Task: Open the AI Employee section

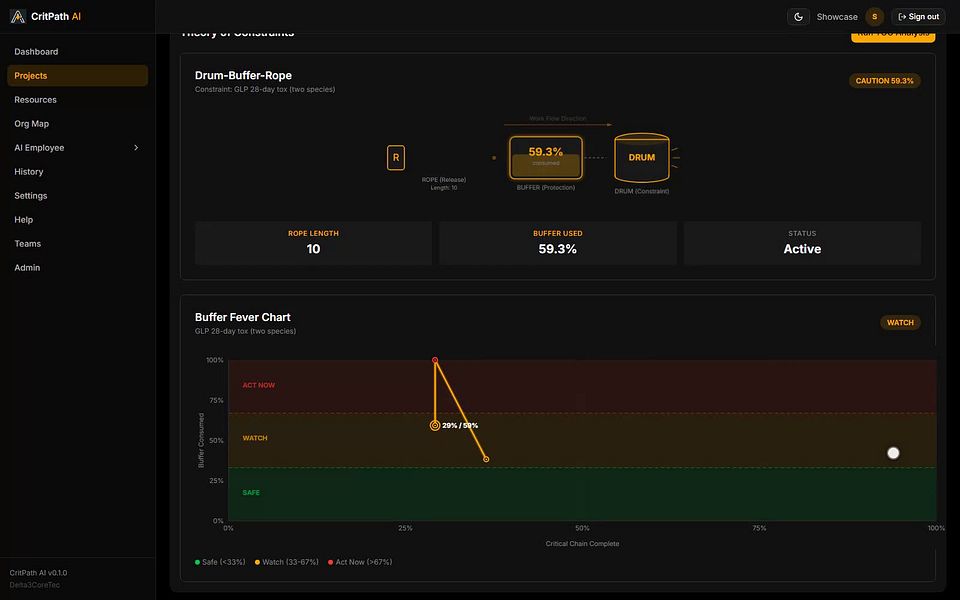Action: (77, 148)
